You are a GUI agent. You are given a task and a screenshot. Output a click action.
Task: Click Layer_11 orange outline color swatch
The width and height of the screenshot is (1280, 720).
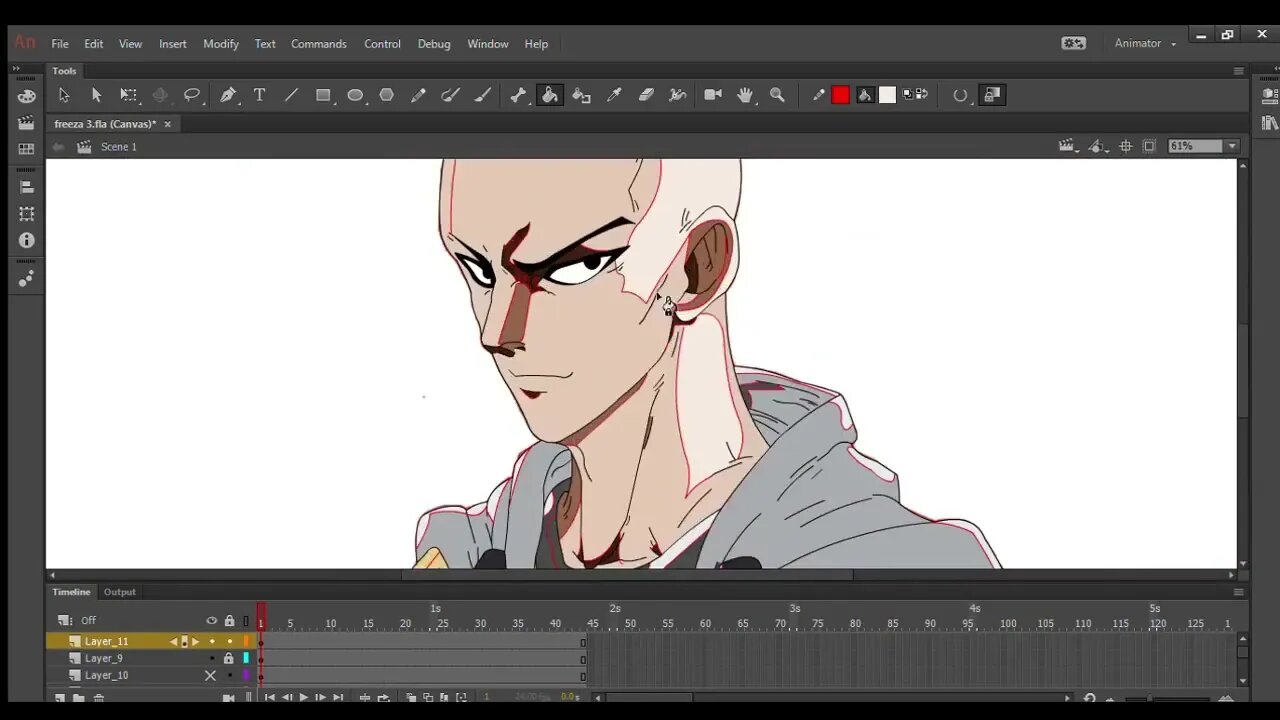tap(246, 641)
